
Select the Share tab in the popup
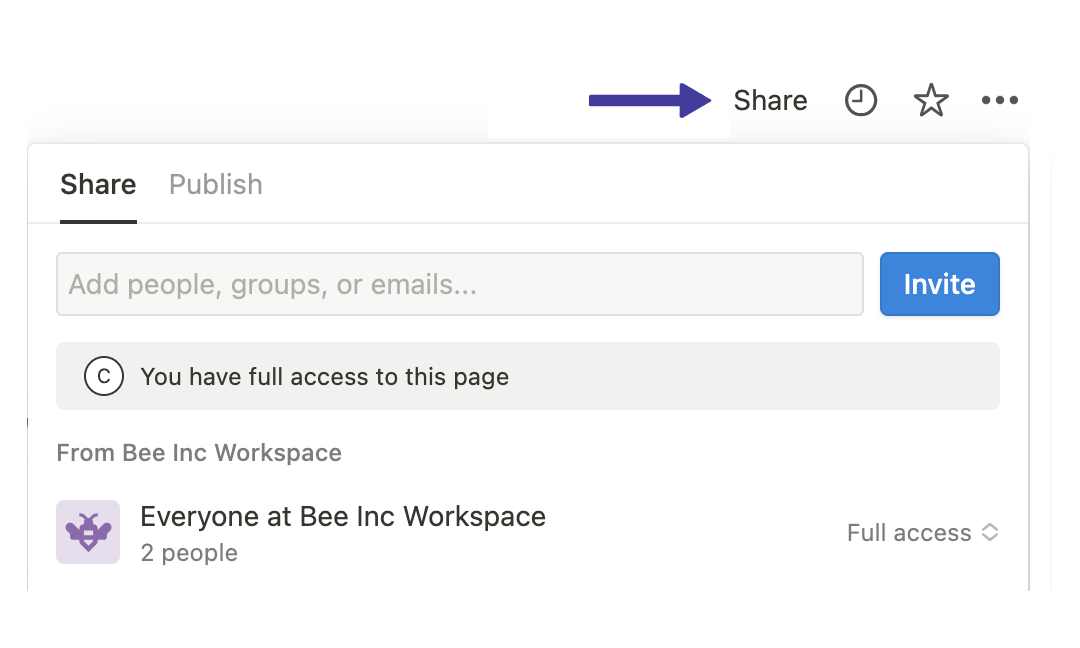[x=98, y=185]
